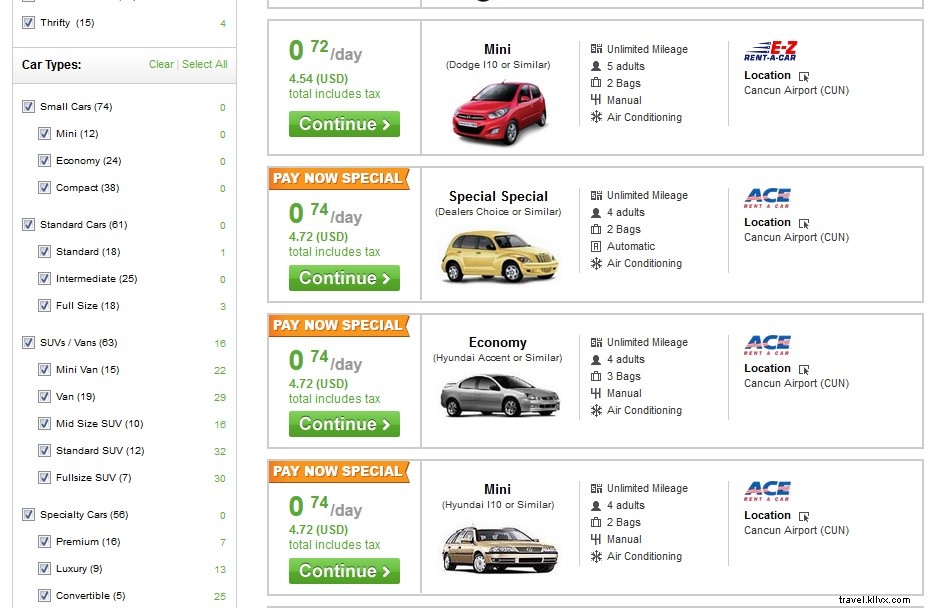Click Location pointer icon for E-Z Mini

pyautogui.click(x=804, y=76)
